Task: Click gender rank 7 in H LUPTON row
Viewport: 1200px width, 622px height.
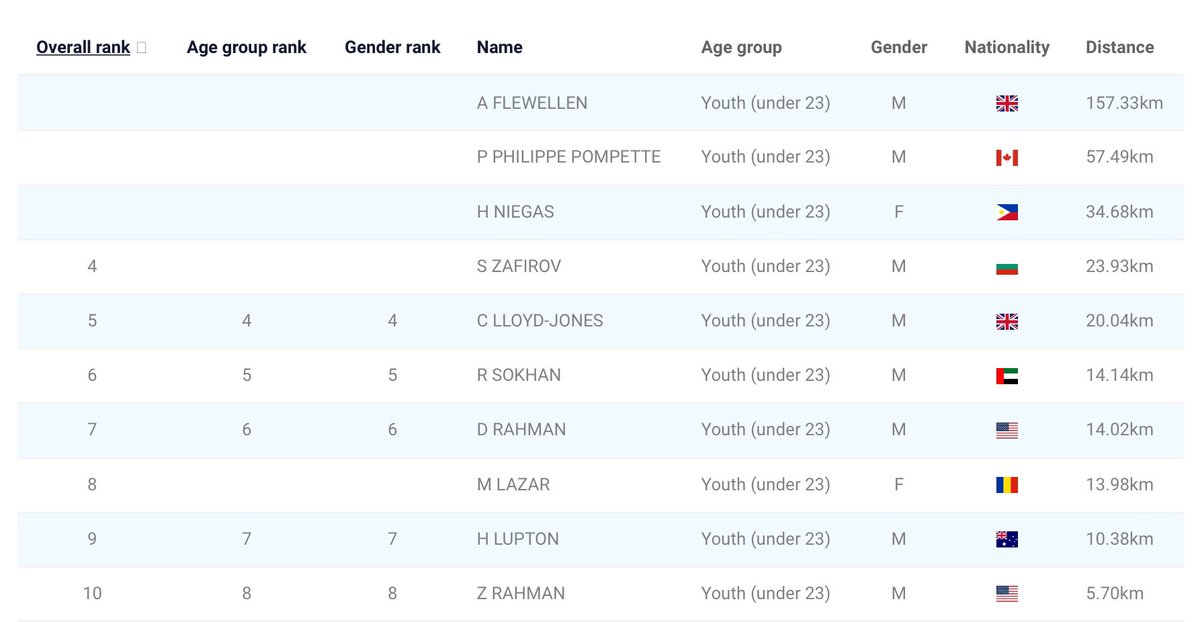Action: [x=392, y=538]
